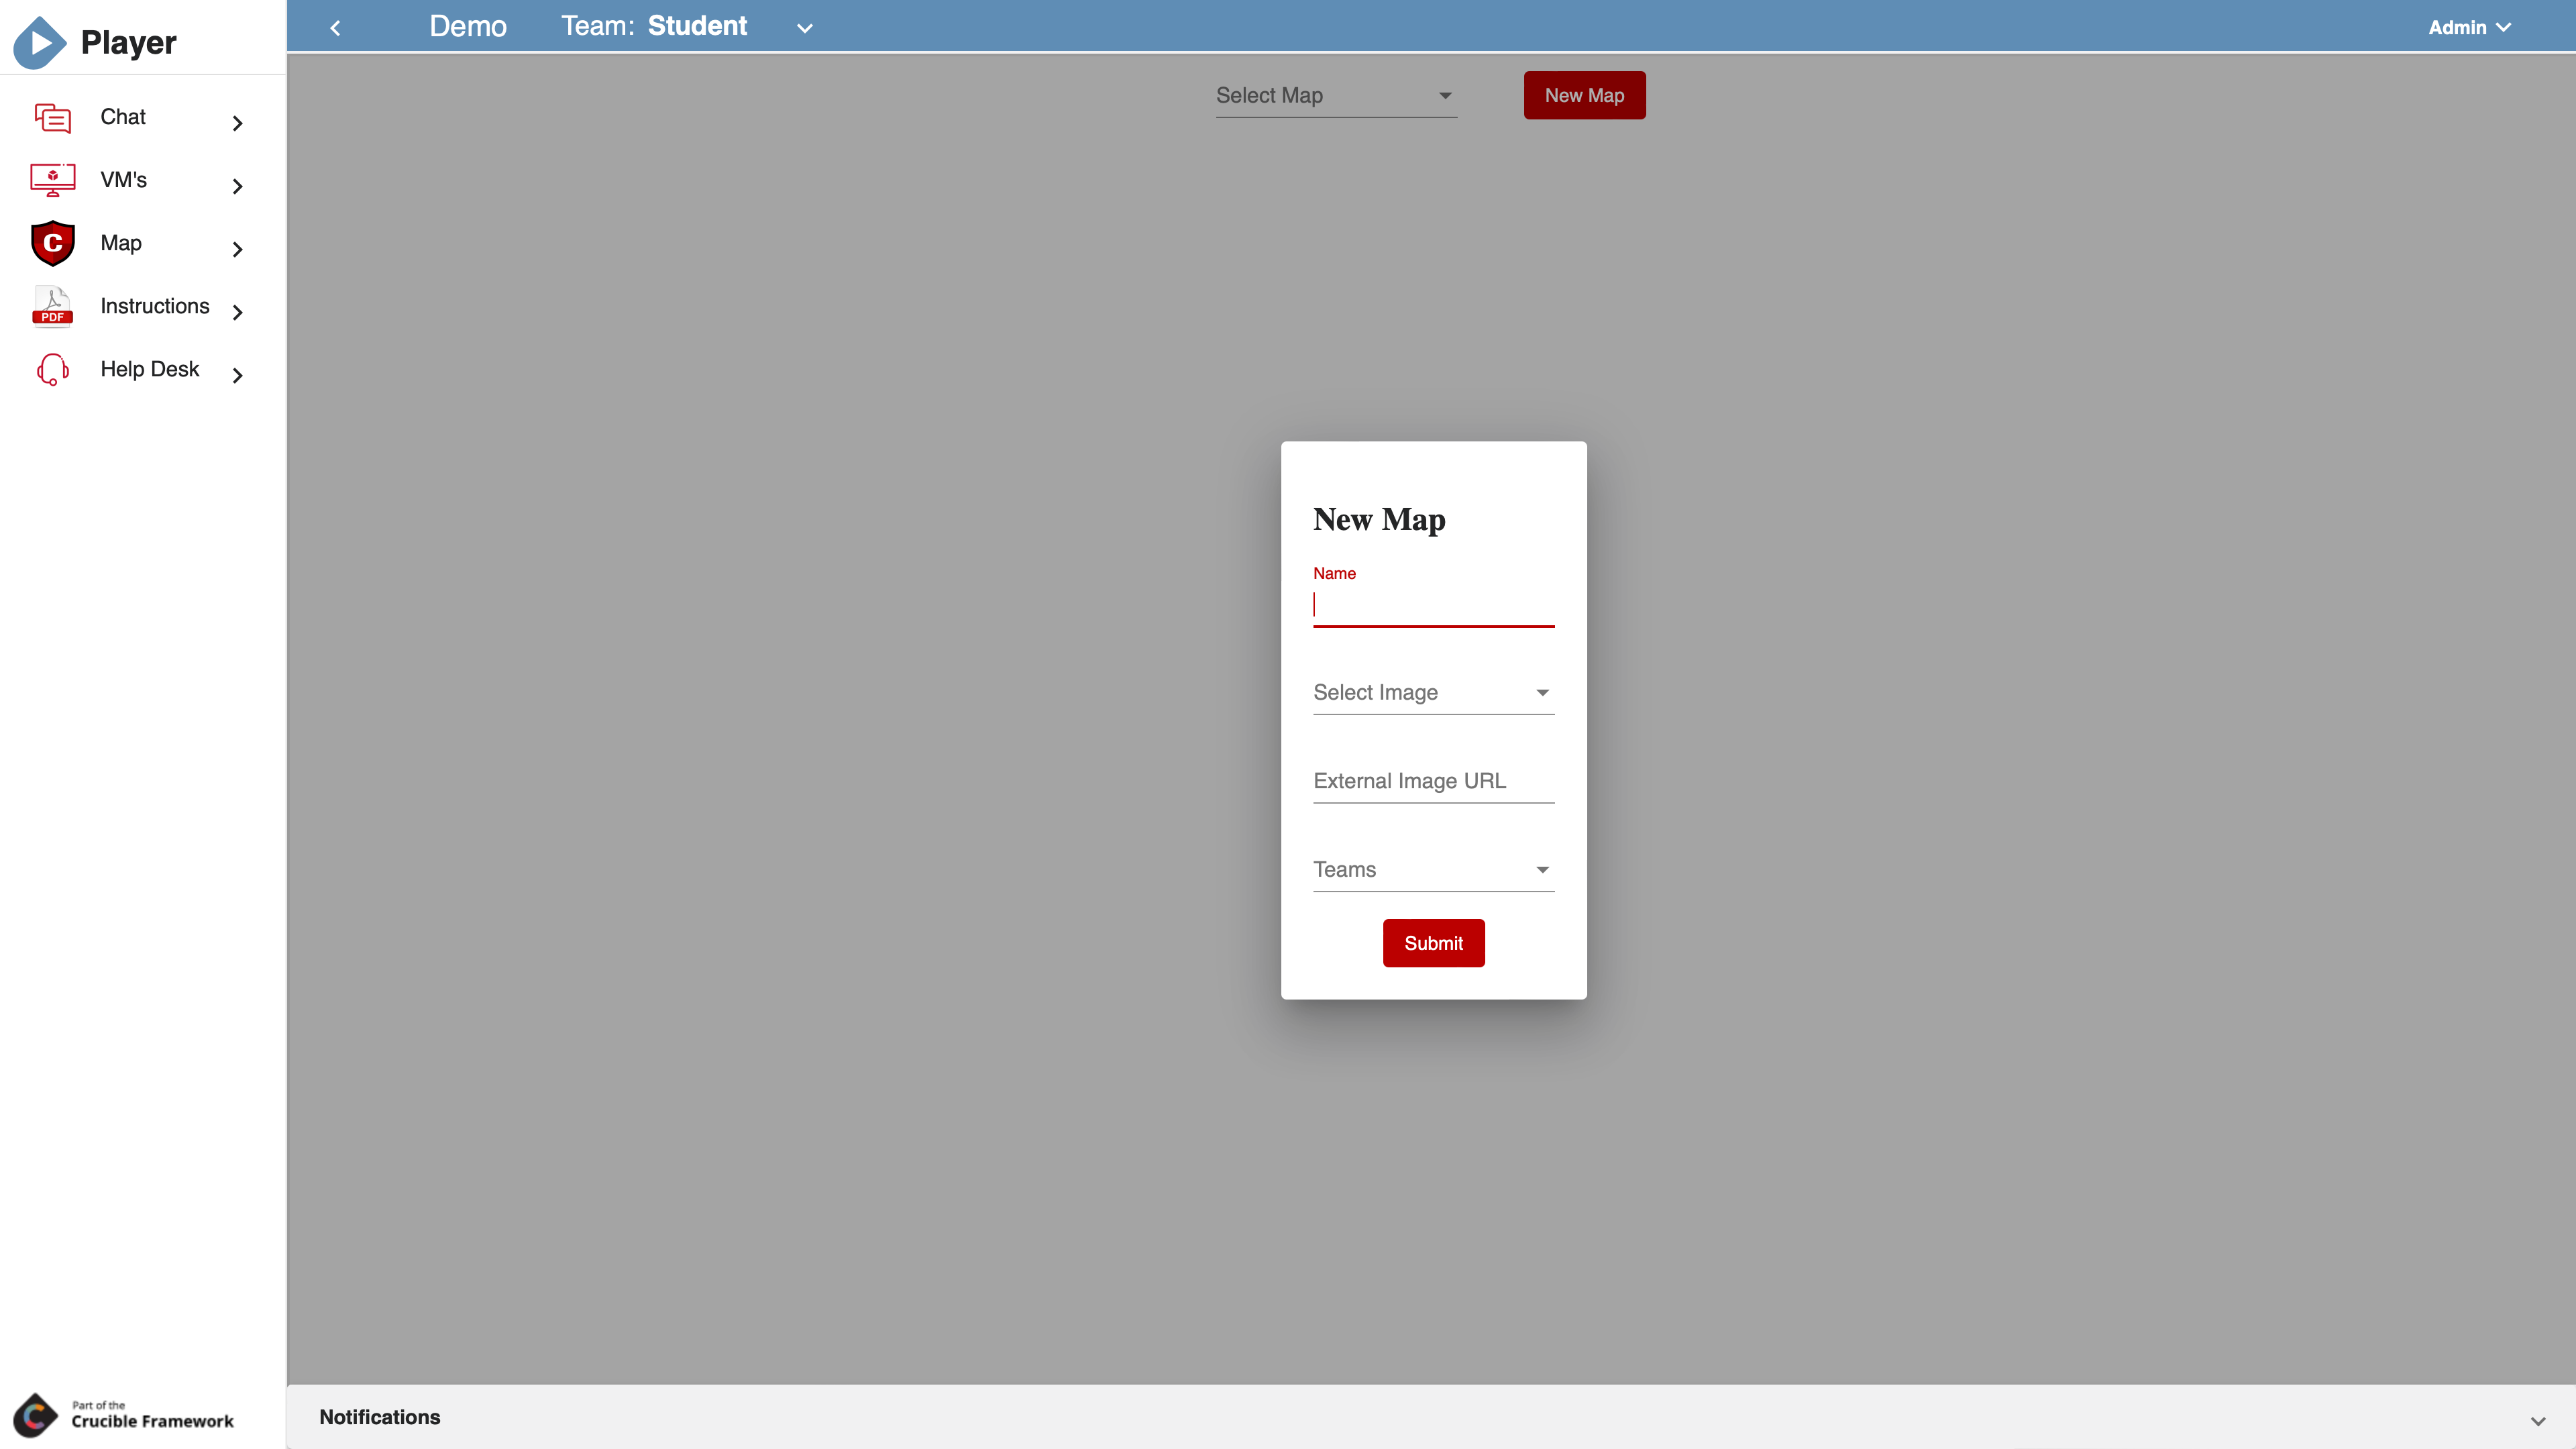2576x1449 pixels.
Task: Open the Select Map dropdown
Action: (1335, 96)
